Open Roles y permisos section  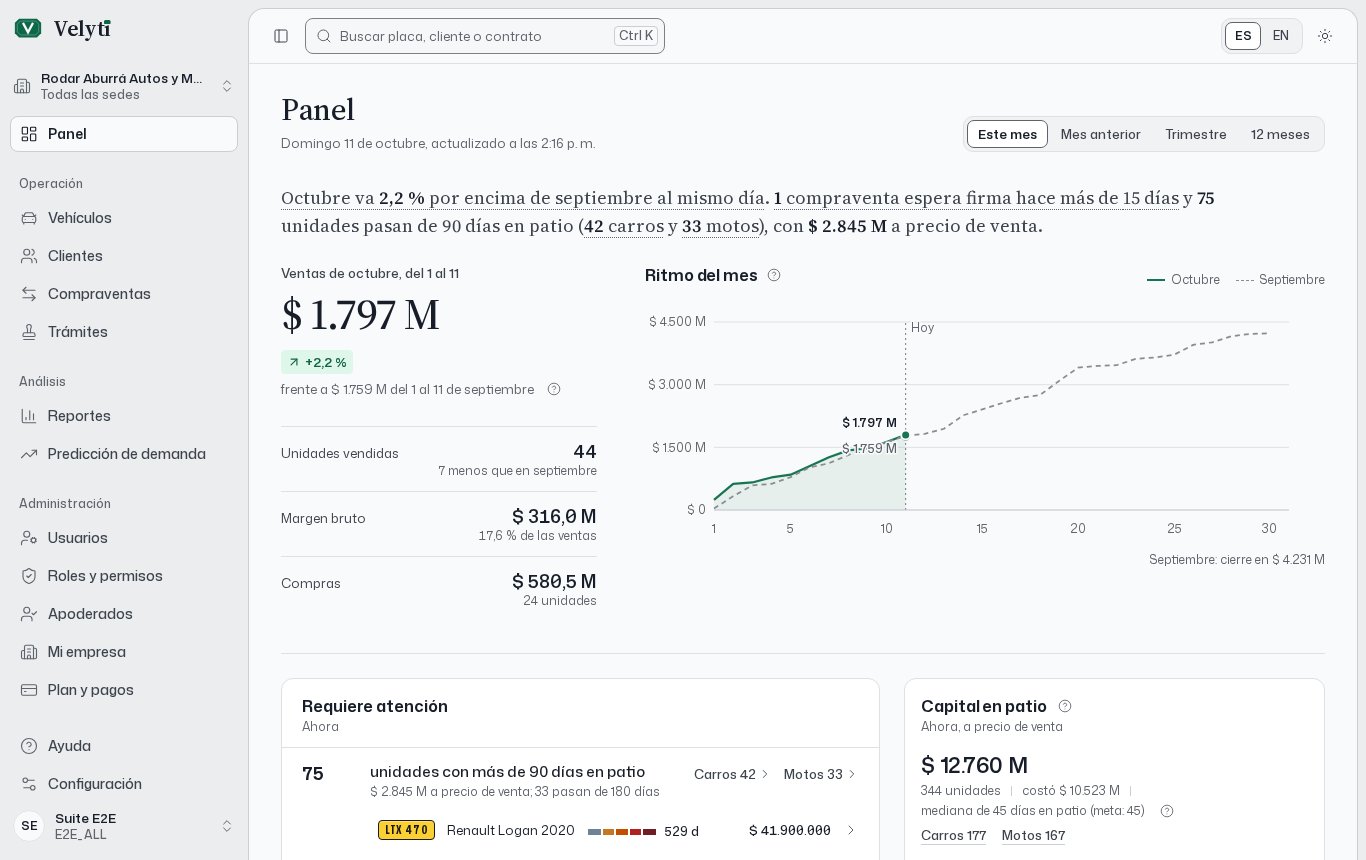coord(124,576)
